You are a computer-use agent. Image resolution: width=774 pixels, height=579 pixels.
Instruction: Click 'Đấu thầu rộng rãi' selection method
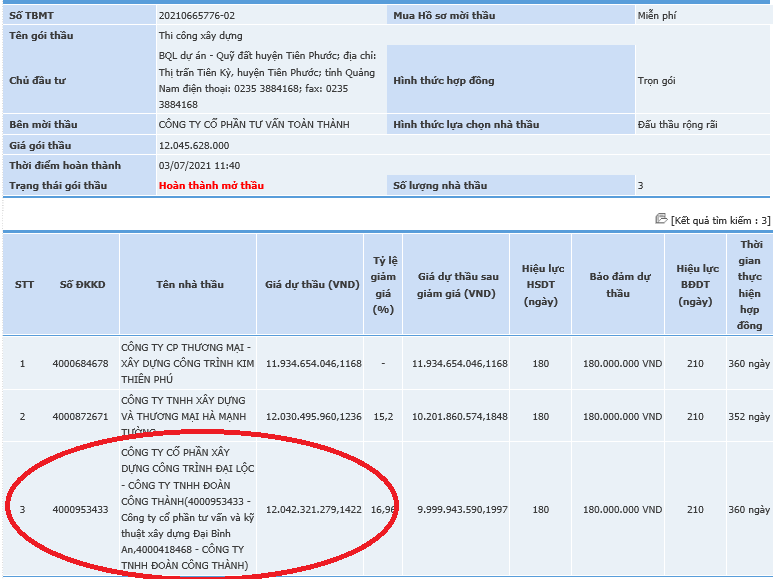[x=677, y=124]
